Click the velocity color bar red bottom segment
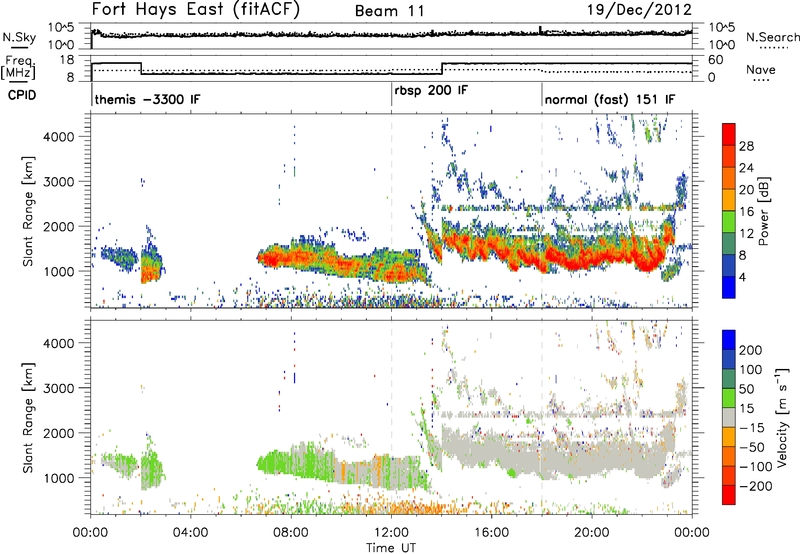Viewport: 800px width, 554px height. 729,495
